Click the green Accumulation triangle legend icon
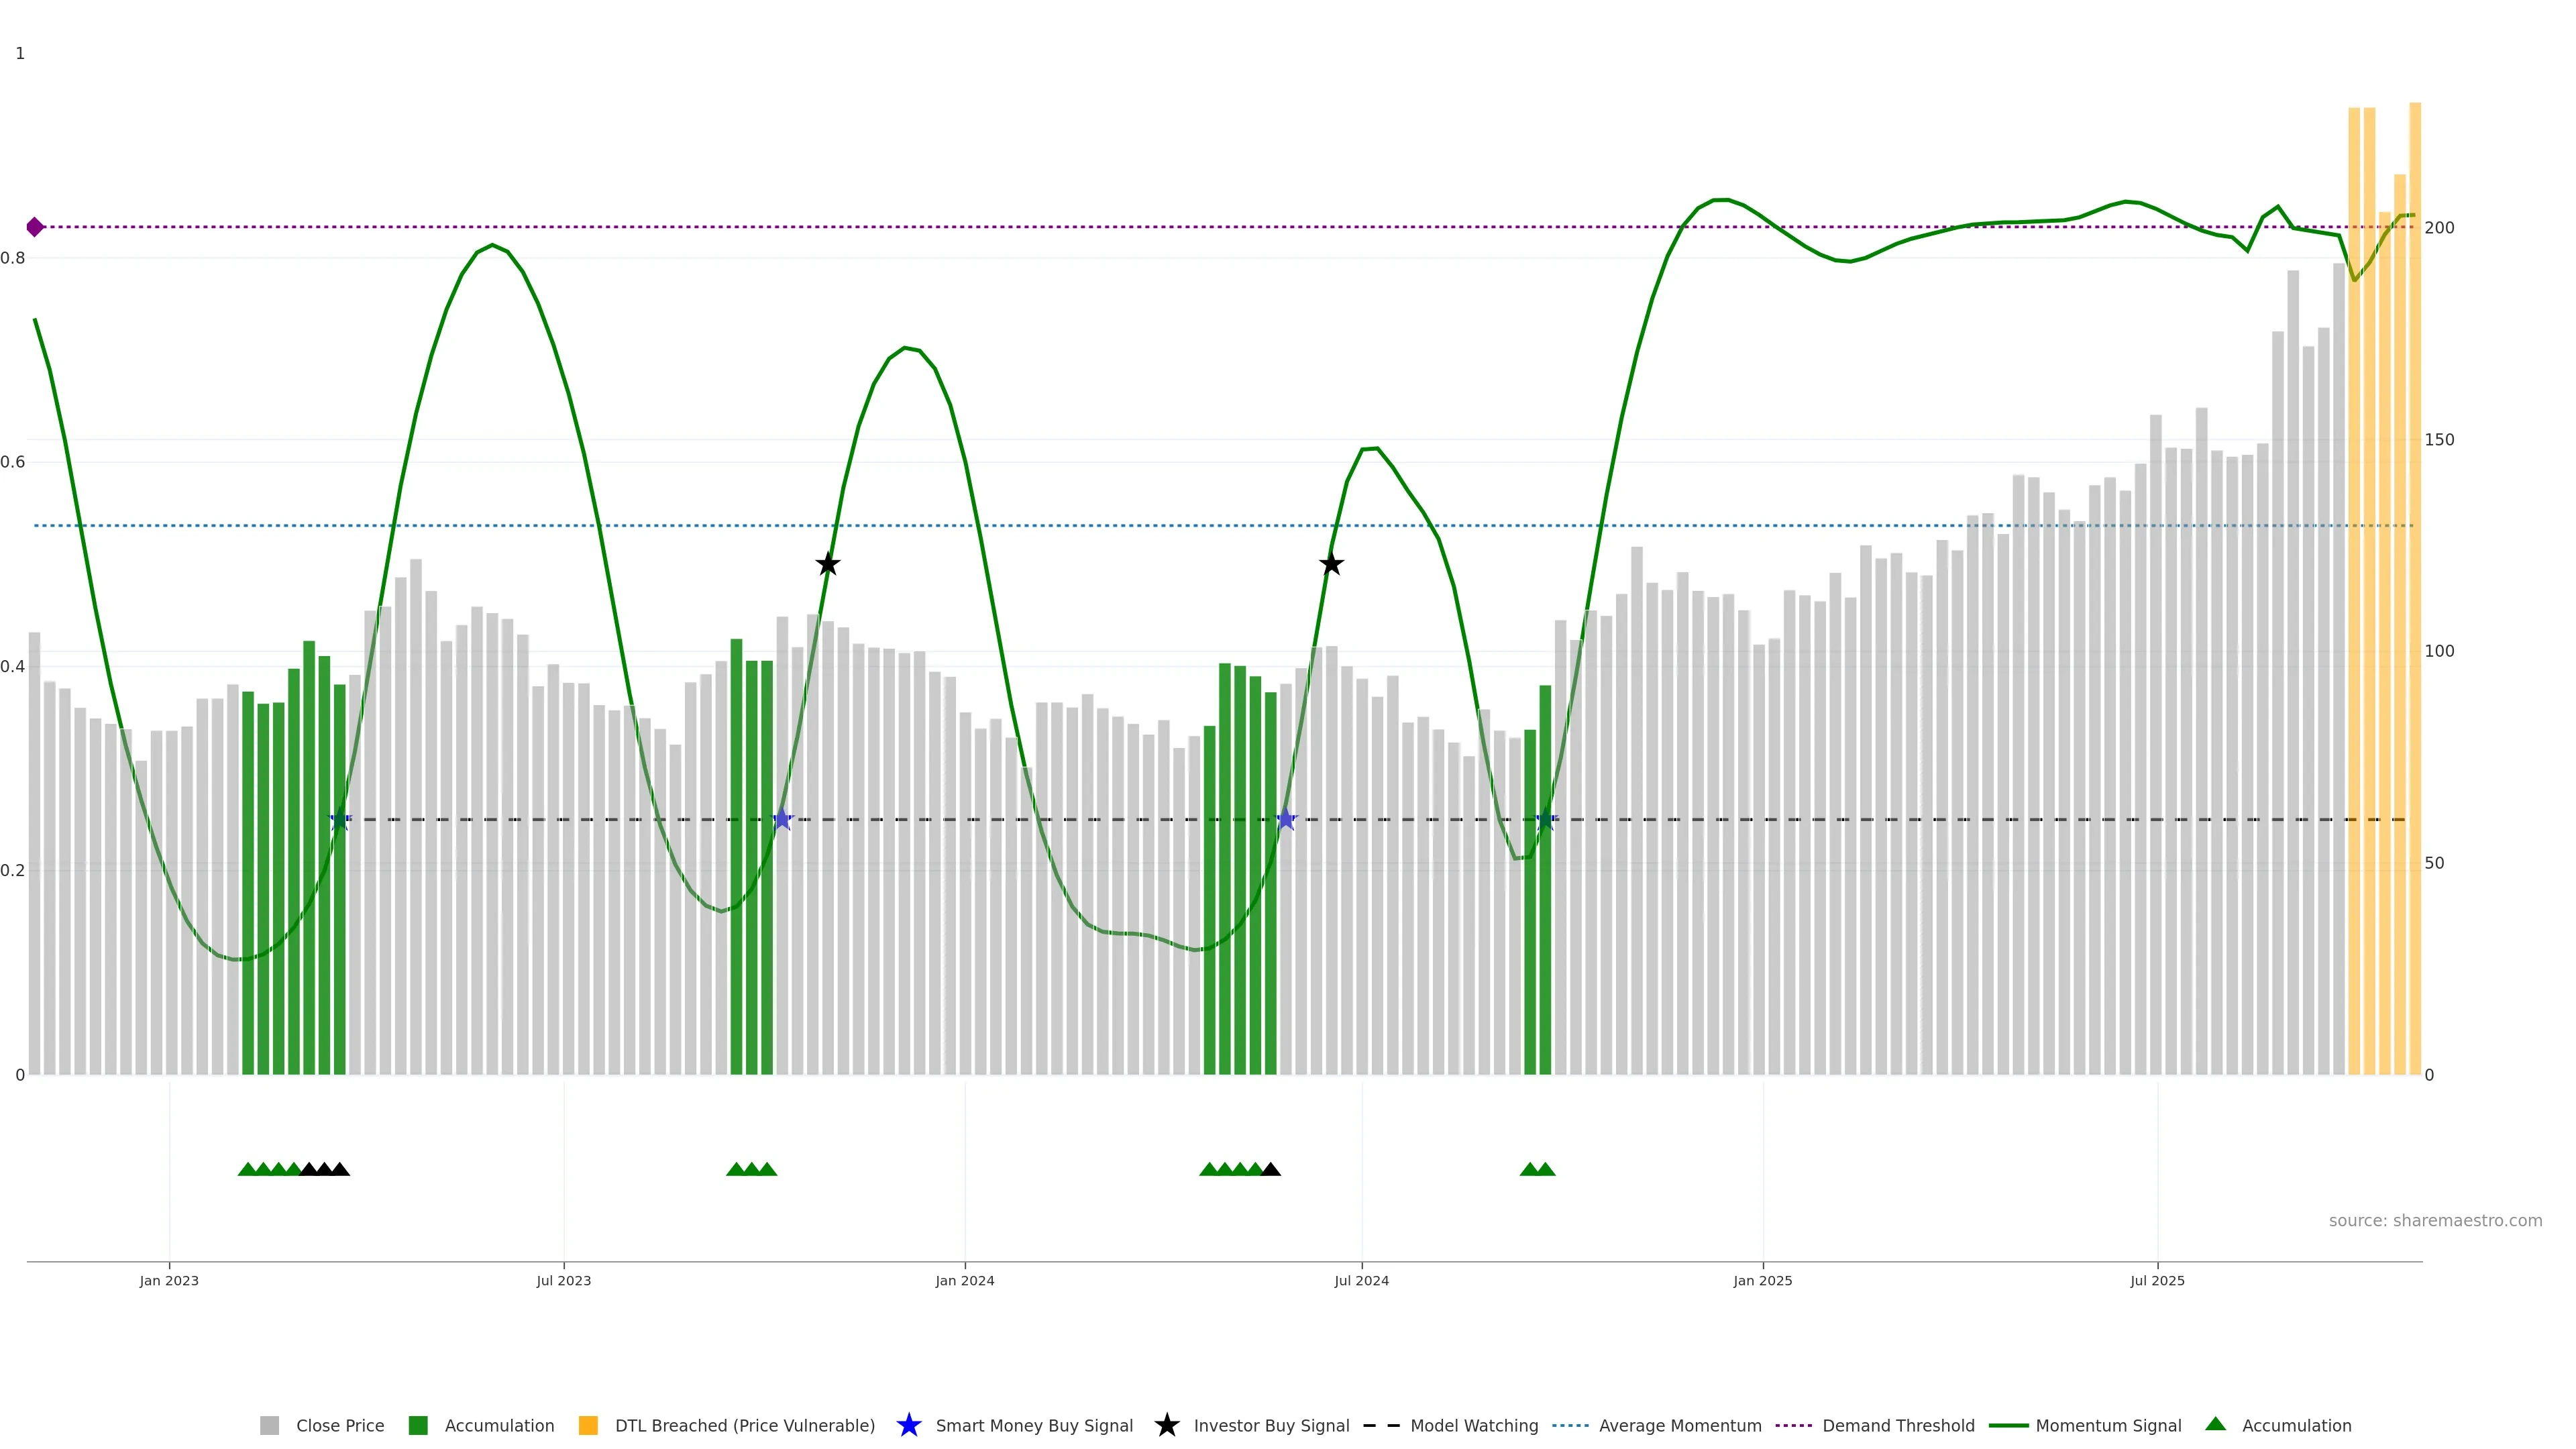 point(2215,1424)
